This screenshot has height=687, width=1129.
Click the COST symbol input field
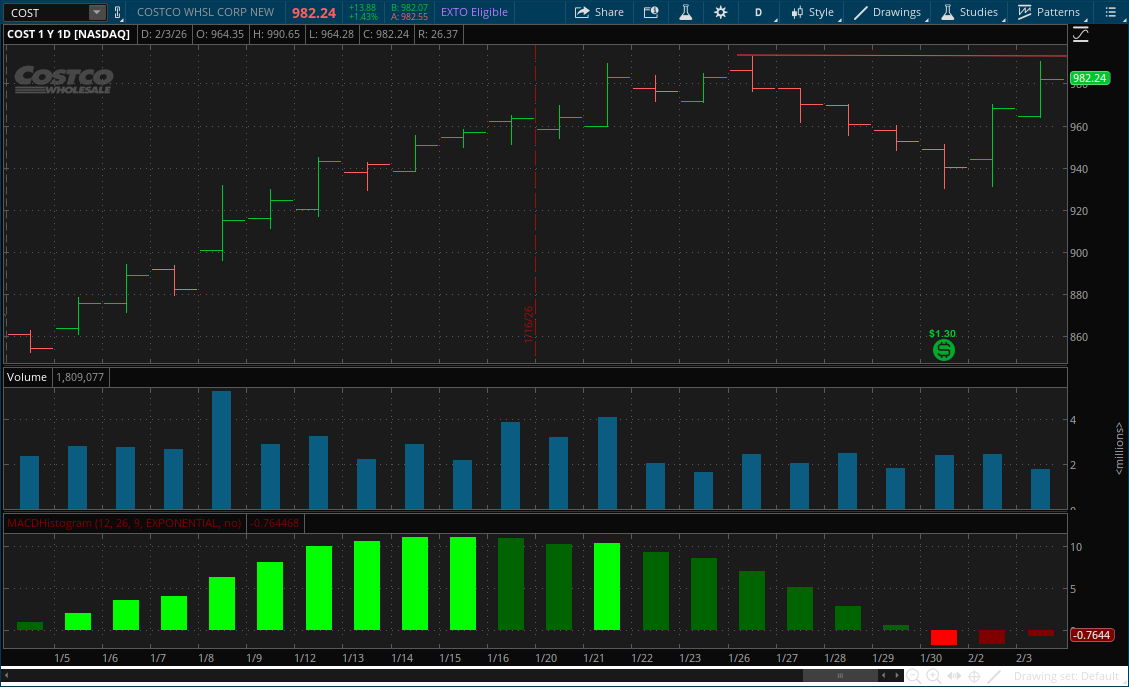(47, 12)
